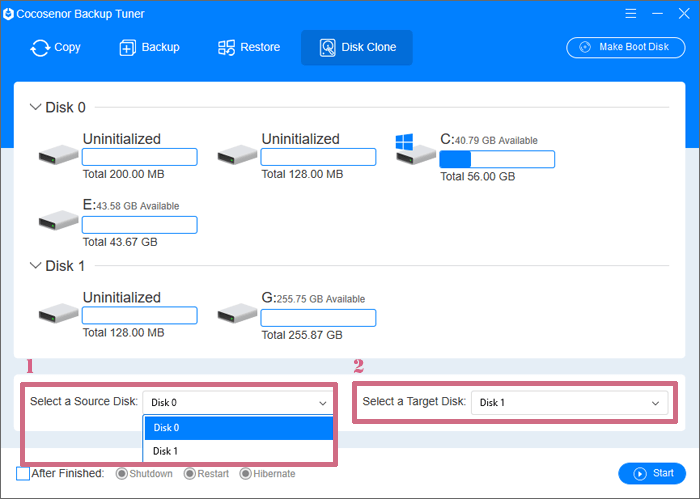
Task: Click the E: drive usage bar
Action: click(140, 225)
